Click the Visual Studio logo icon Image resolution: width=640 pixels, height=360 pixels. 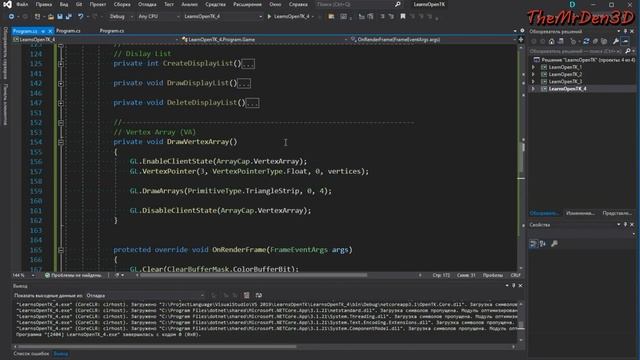(x=7, y=4)
